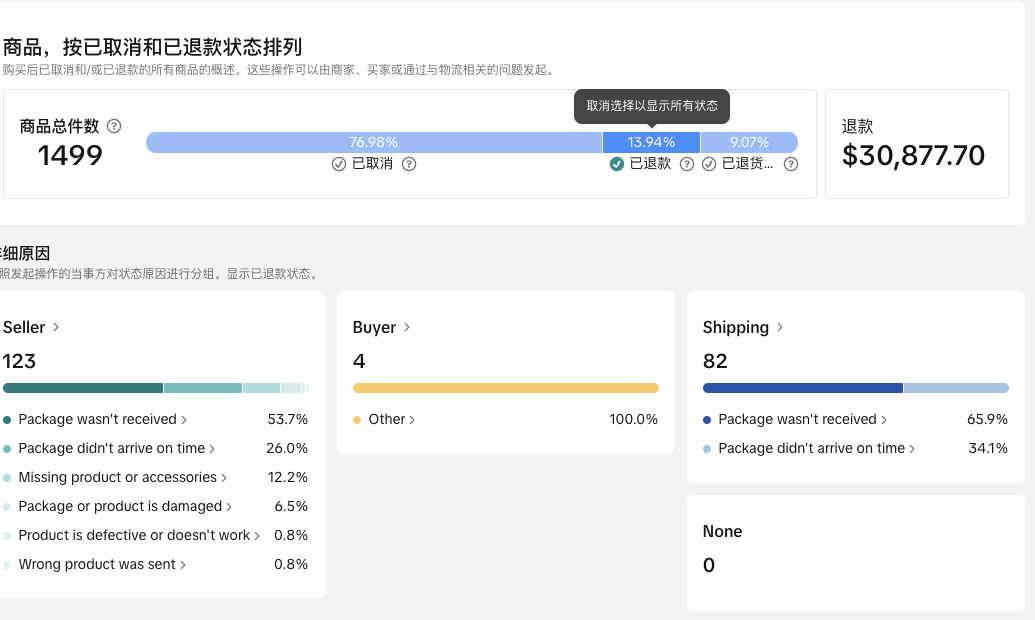Toggle the 已取消 status checkbox
This screenshot has height=620, width=1035.
[x=339, y=164]
